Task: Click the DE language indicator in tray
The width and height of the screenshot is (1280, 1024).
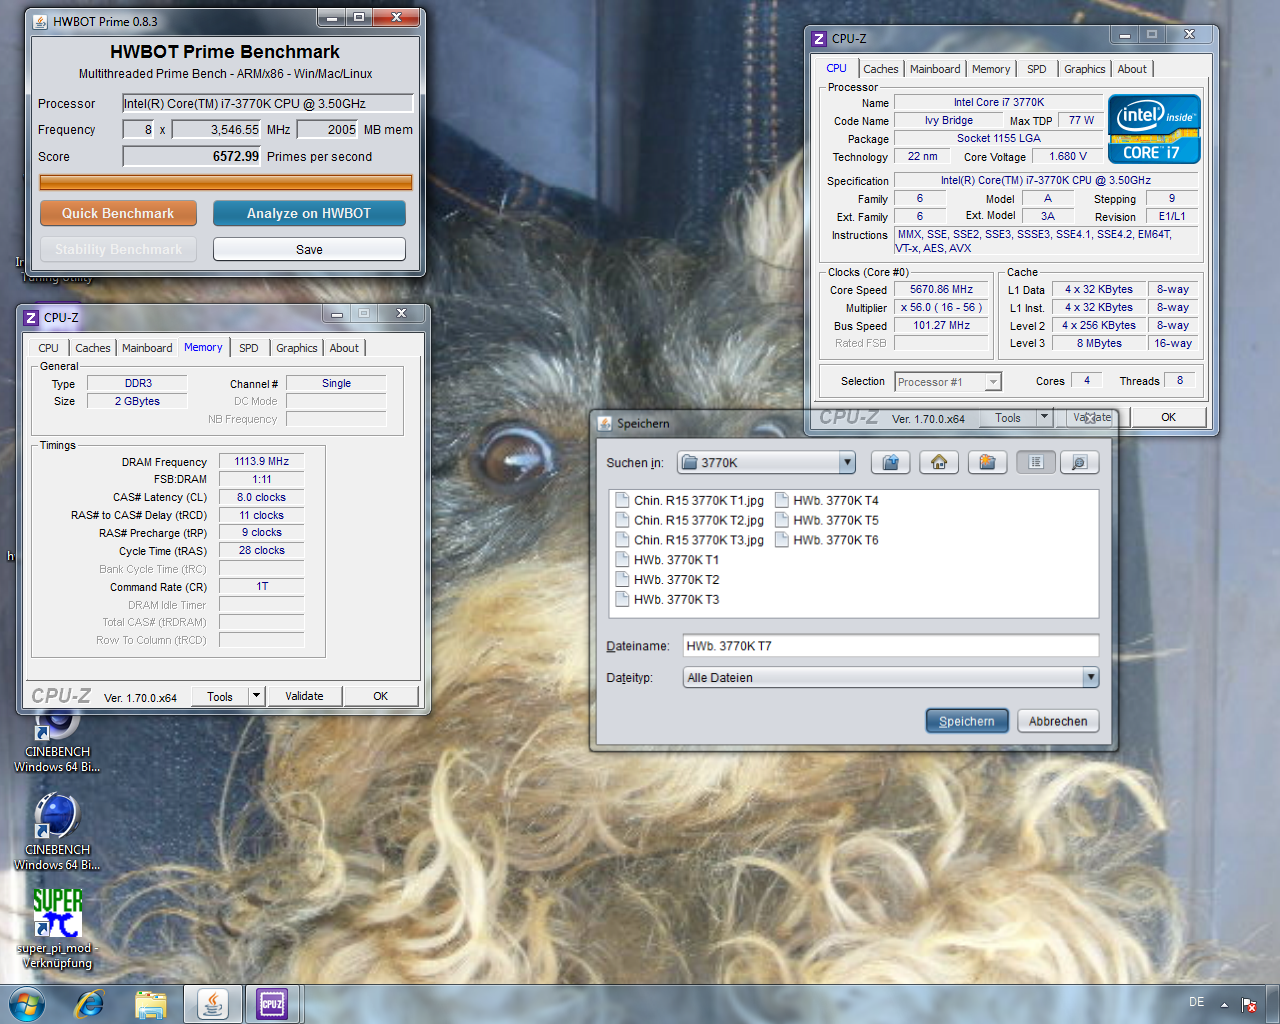Action: click(x=1196, y=1002)
